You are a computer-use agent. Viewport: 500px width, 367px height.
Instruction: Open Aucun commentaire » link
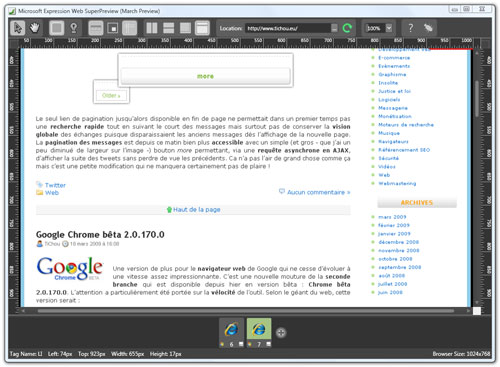[x=318, y=192]
